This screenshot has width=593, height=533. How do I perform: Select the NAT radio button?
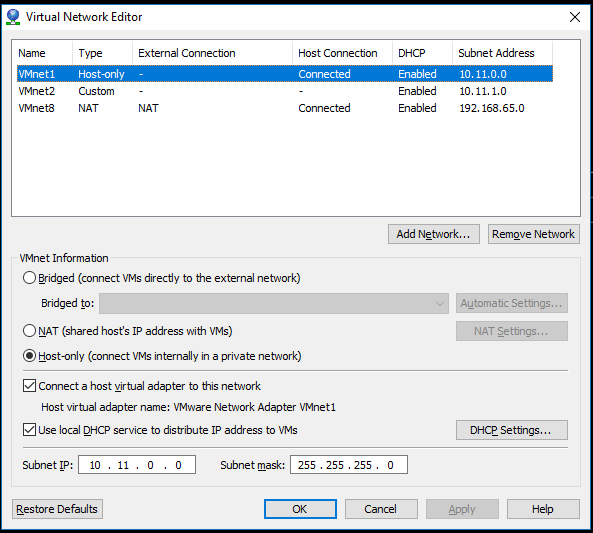[x=29, y=331]
